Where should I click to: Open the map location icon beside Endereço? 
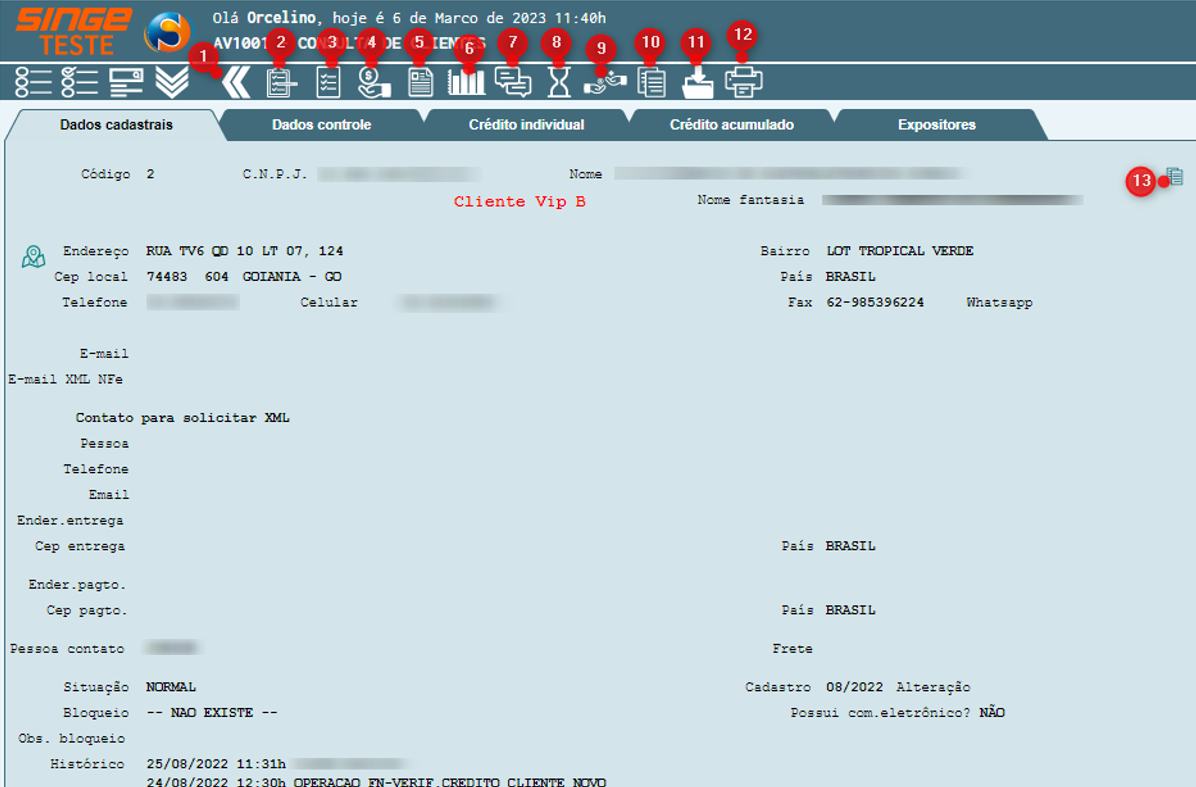pos(33,257)
